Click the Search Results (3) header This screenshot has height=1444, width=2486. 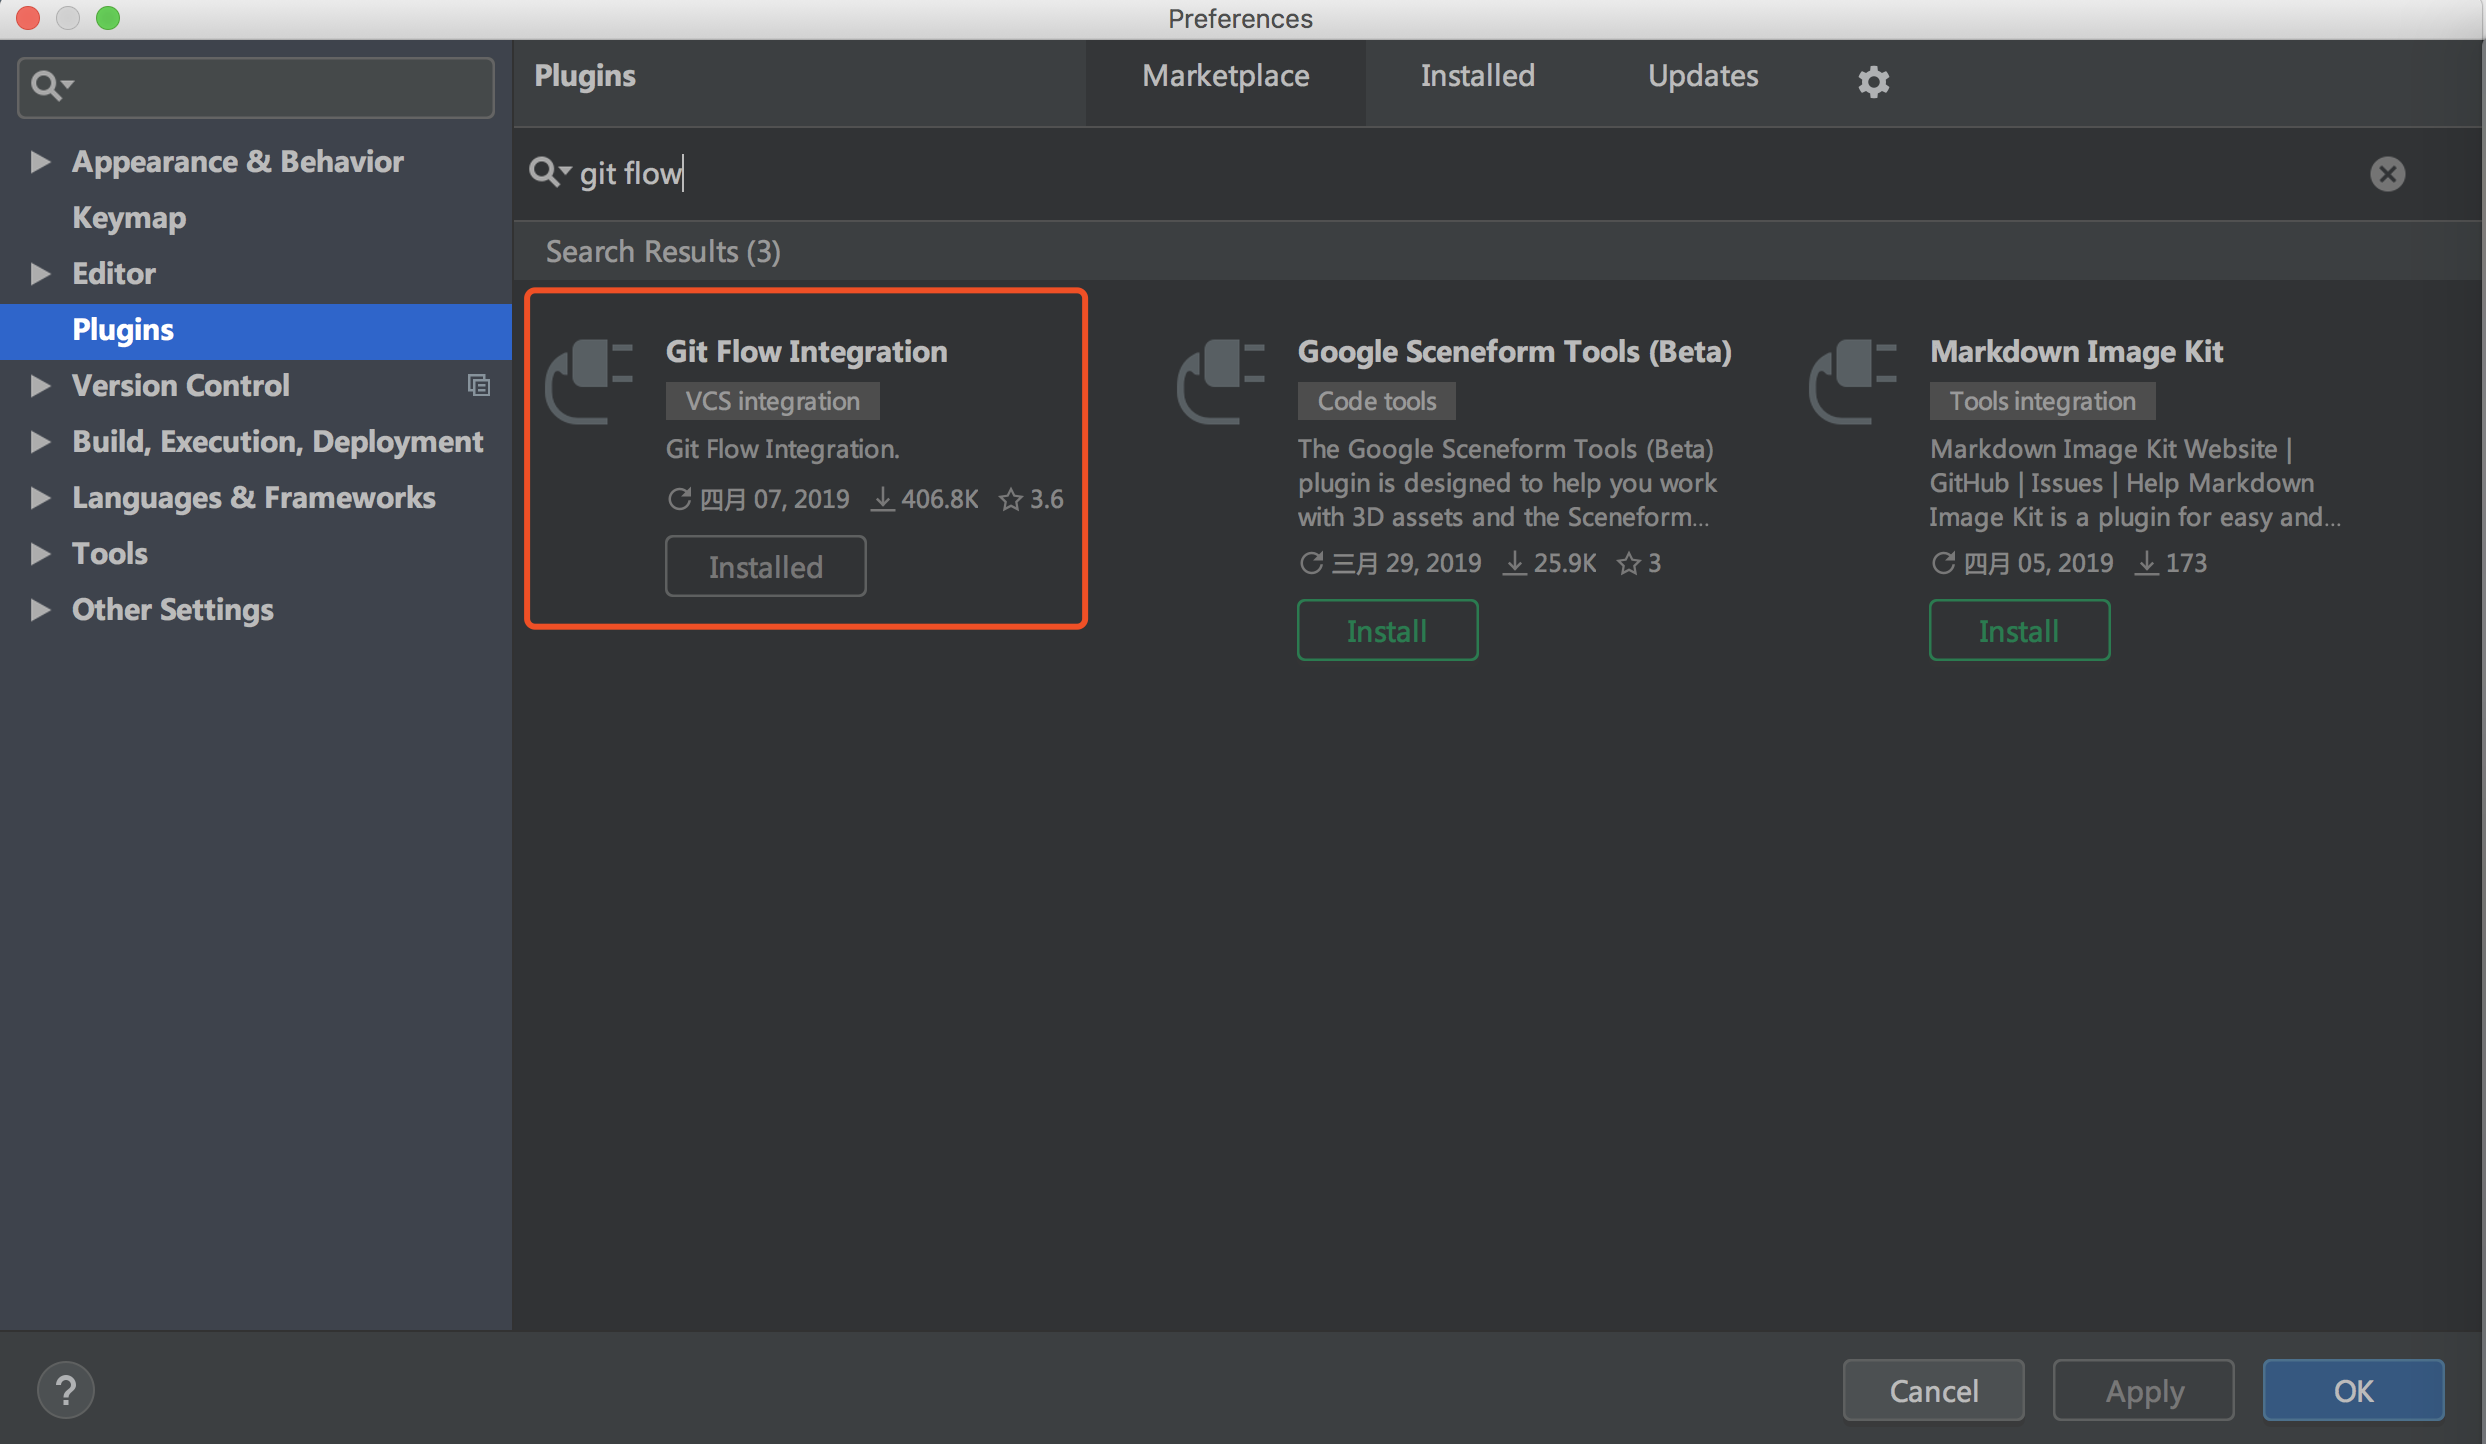pyautogui.click(x=663, y=251)
